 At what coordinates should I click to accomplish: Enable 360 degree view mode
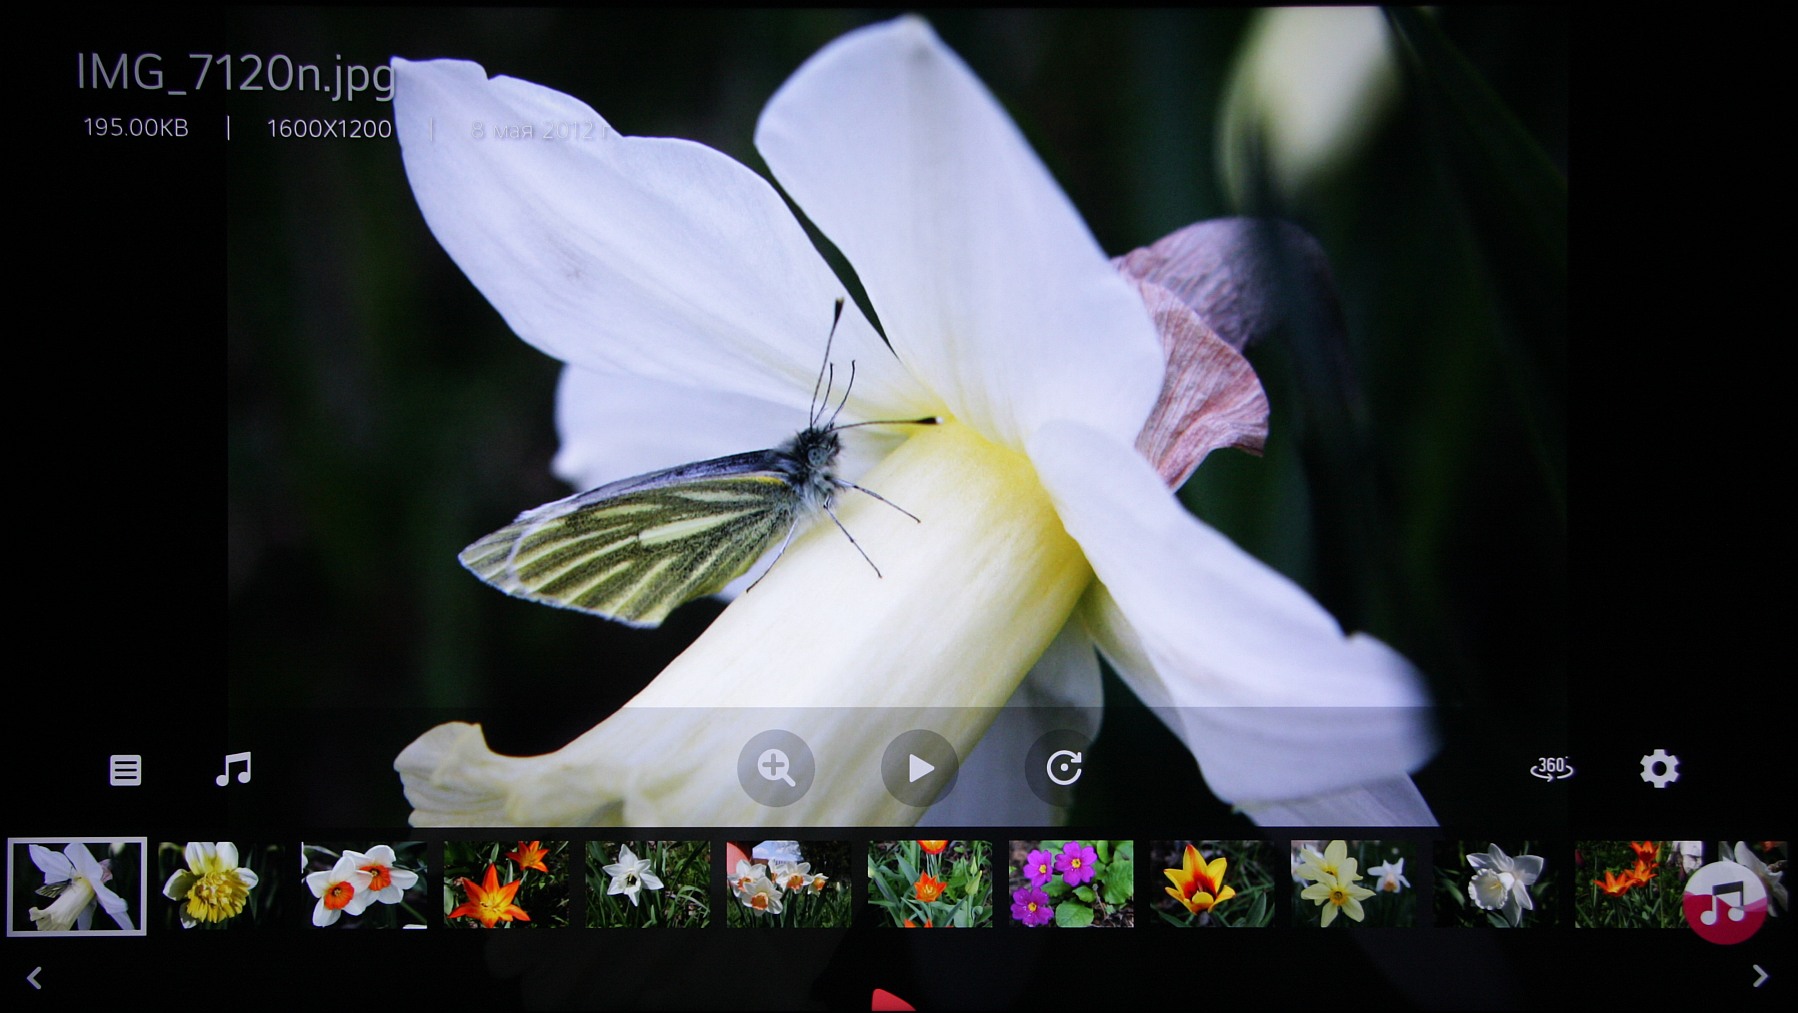click(x=1551, y=768)
